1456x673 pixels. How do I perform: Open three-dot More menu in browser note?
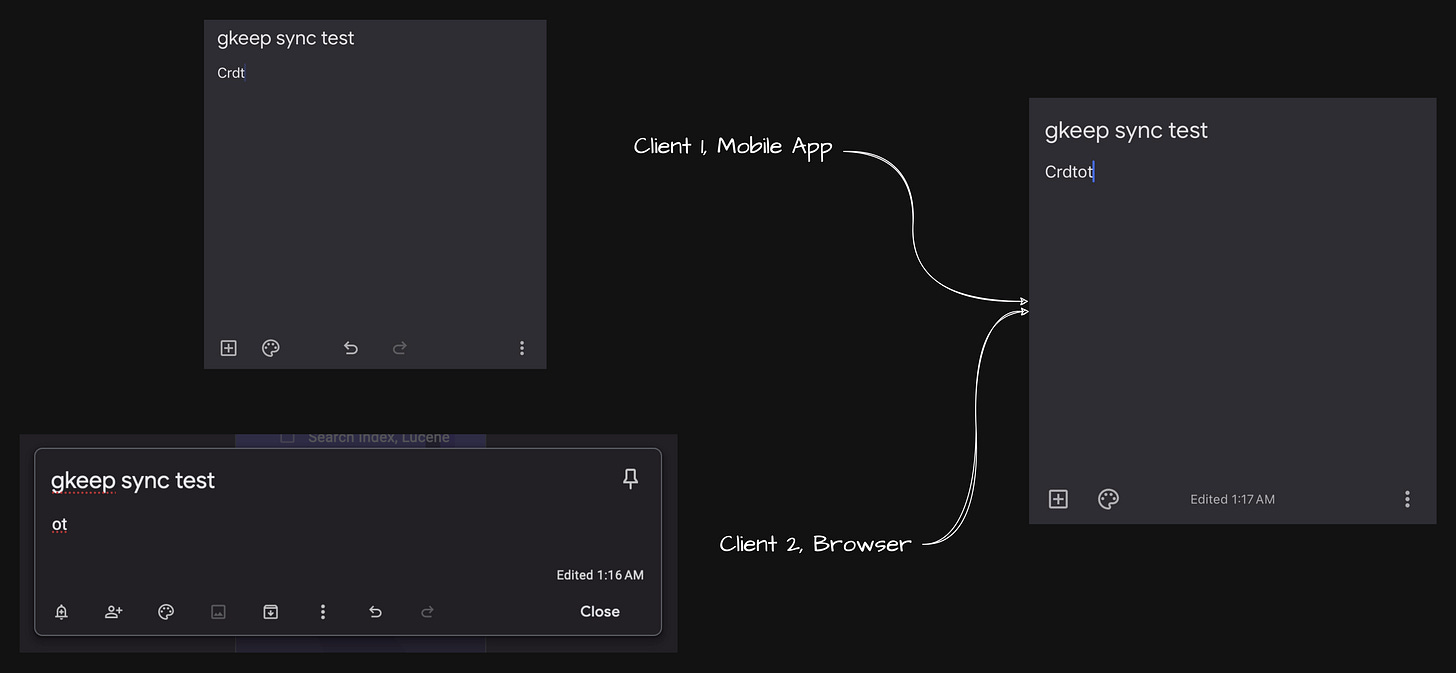point(322,612)
